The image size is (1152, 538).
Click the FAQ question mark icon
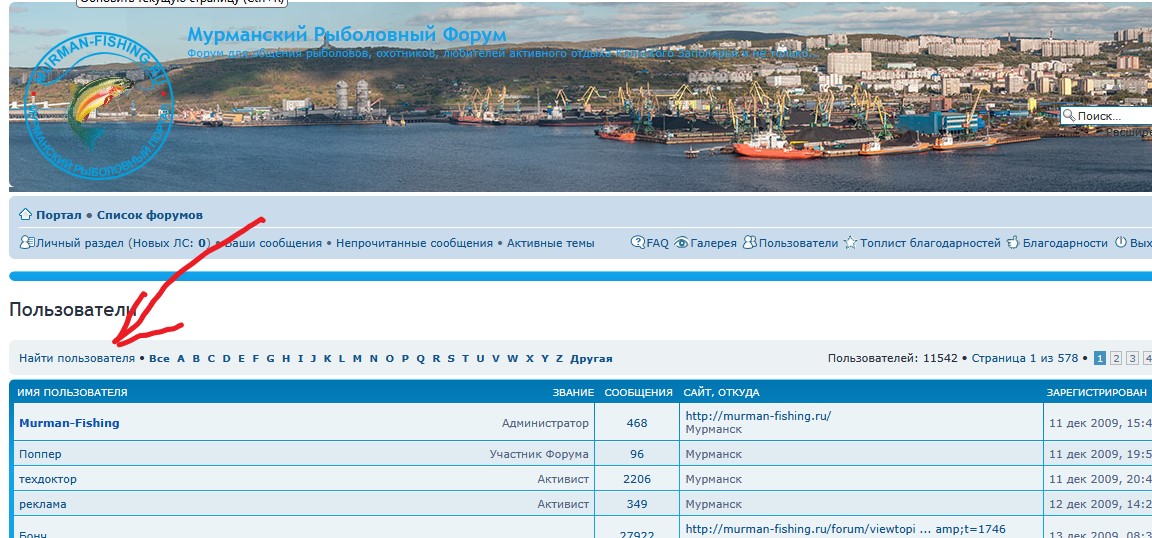coord(637,243)
